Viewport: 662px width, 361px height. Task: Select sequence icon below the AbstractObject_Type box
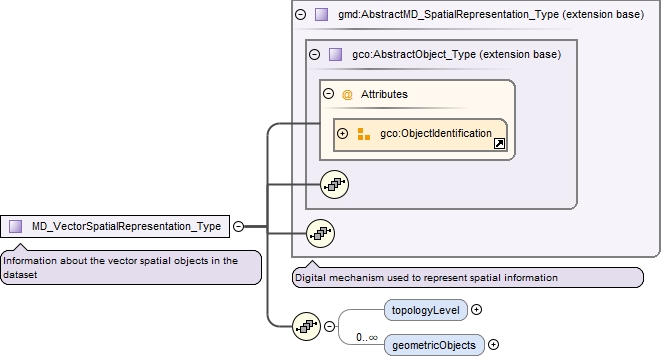tap(320, 233)
